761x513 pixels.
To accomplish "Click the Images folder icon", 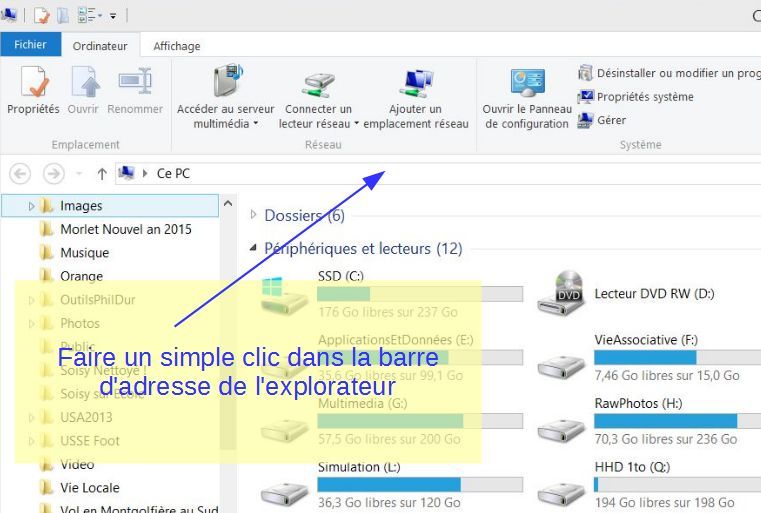I will 47,206.
